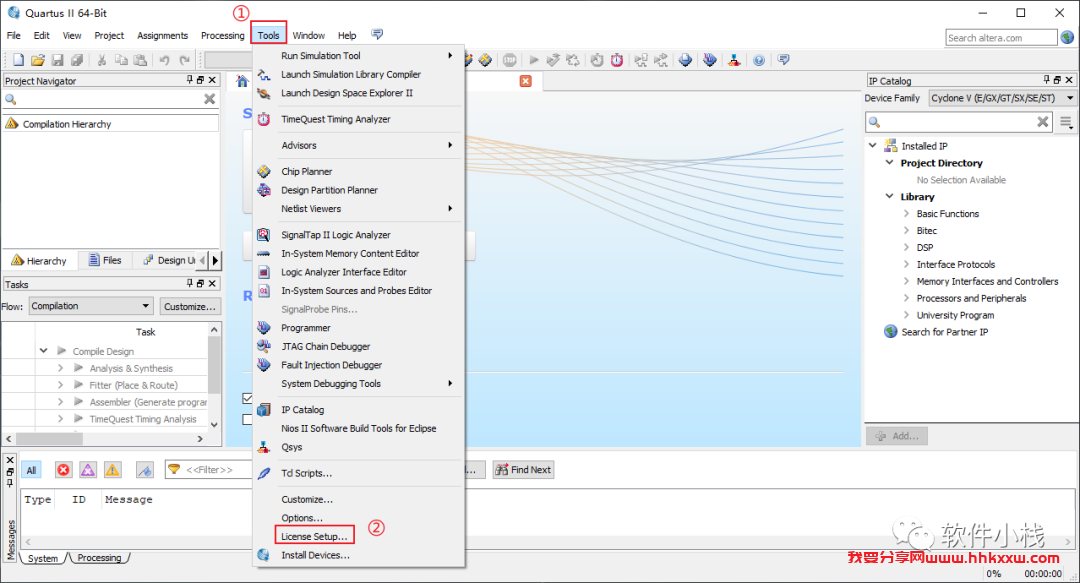Open IP Catalog list options menu icon

click(x=1066, y=122)
